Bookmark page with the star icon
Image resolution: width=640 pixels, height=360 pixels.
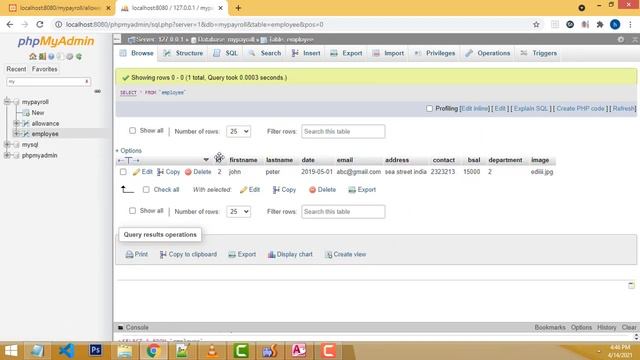tap(536, 24)
